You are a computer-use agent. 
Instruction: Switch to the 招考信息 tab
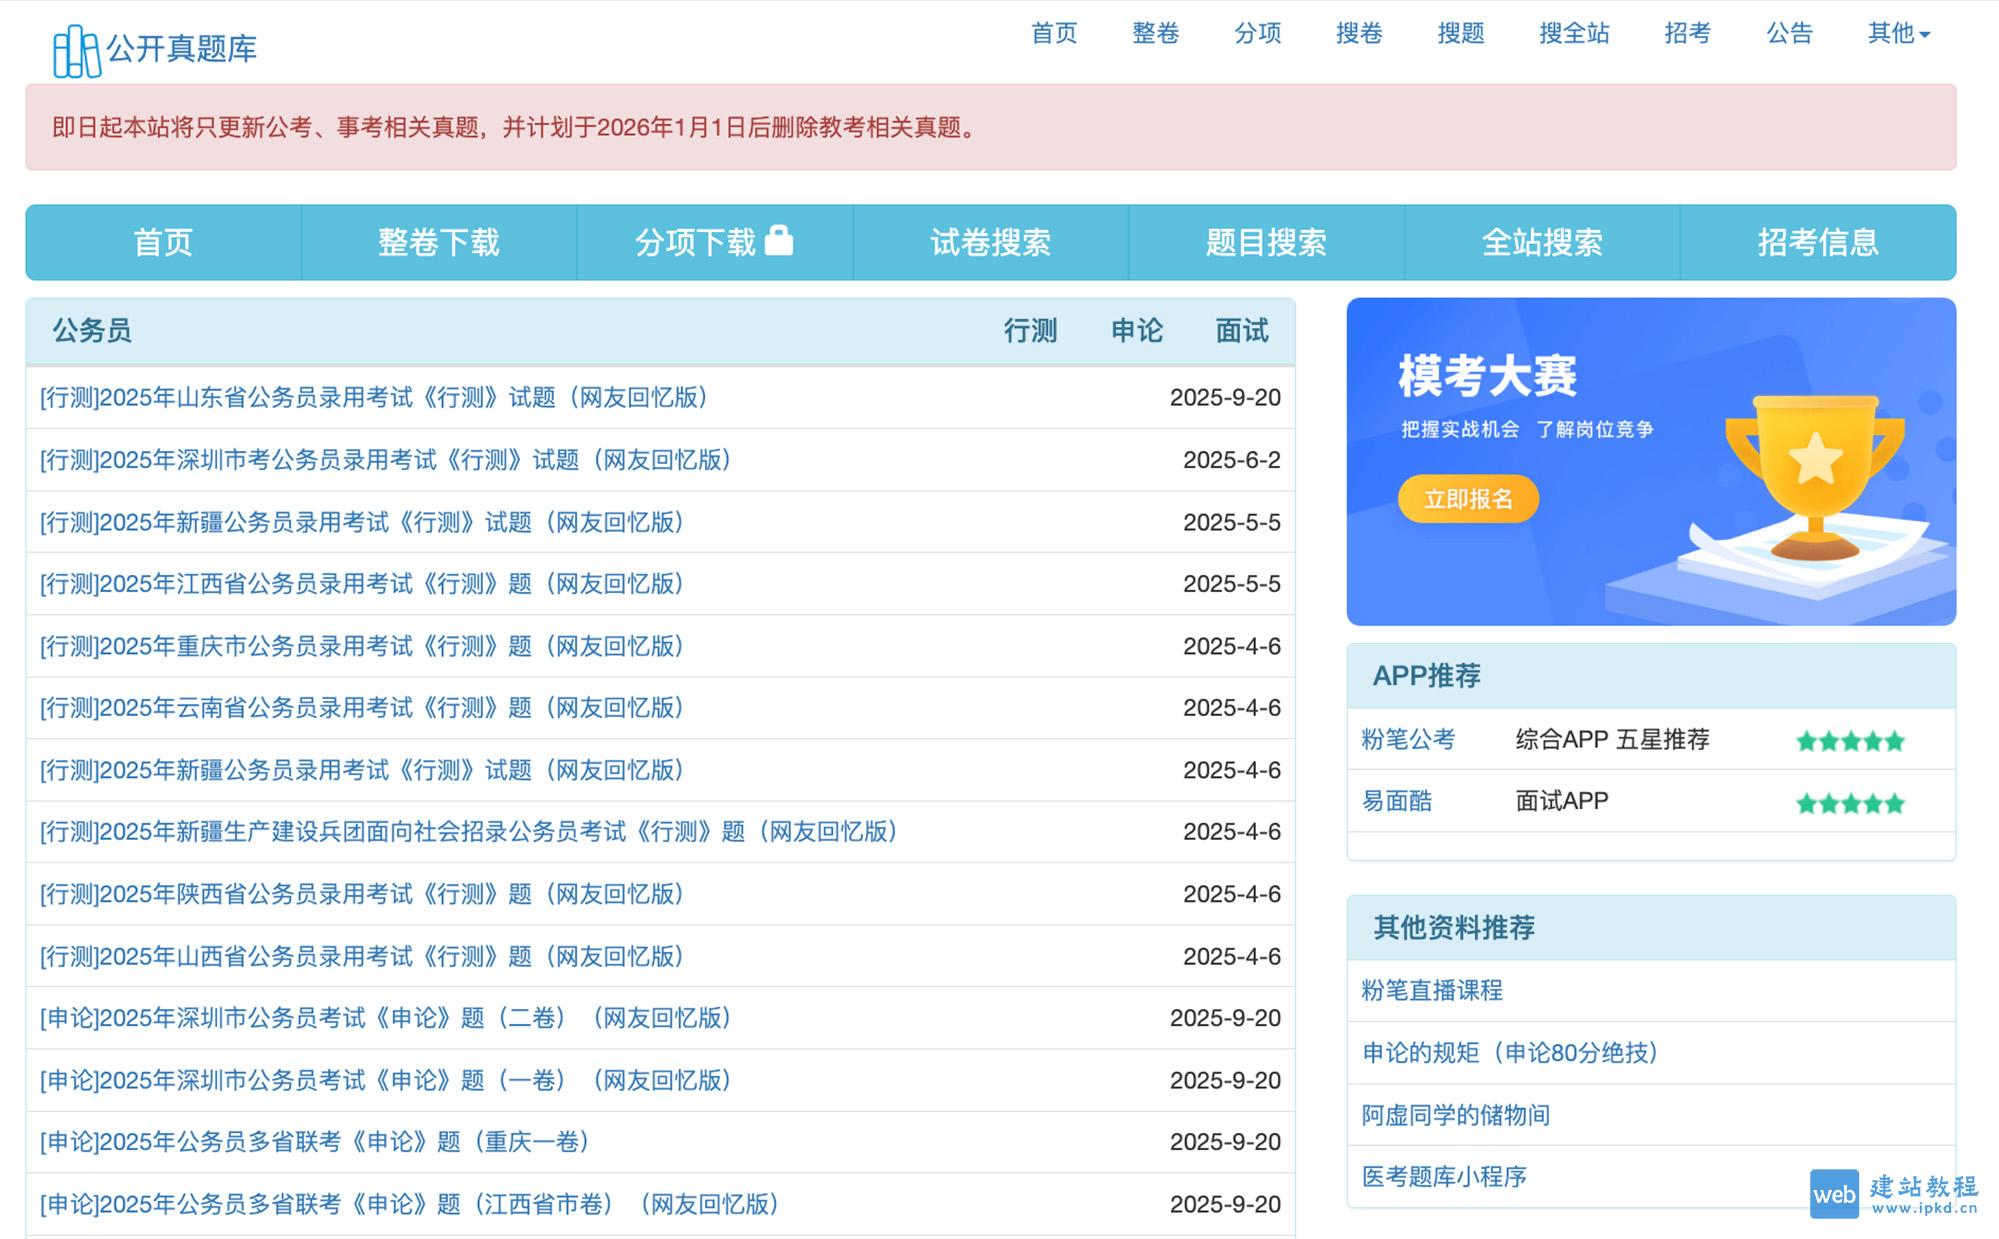[x=1818, y=242]
